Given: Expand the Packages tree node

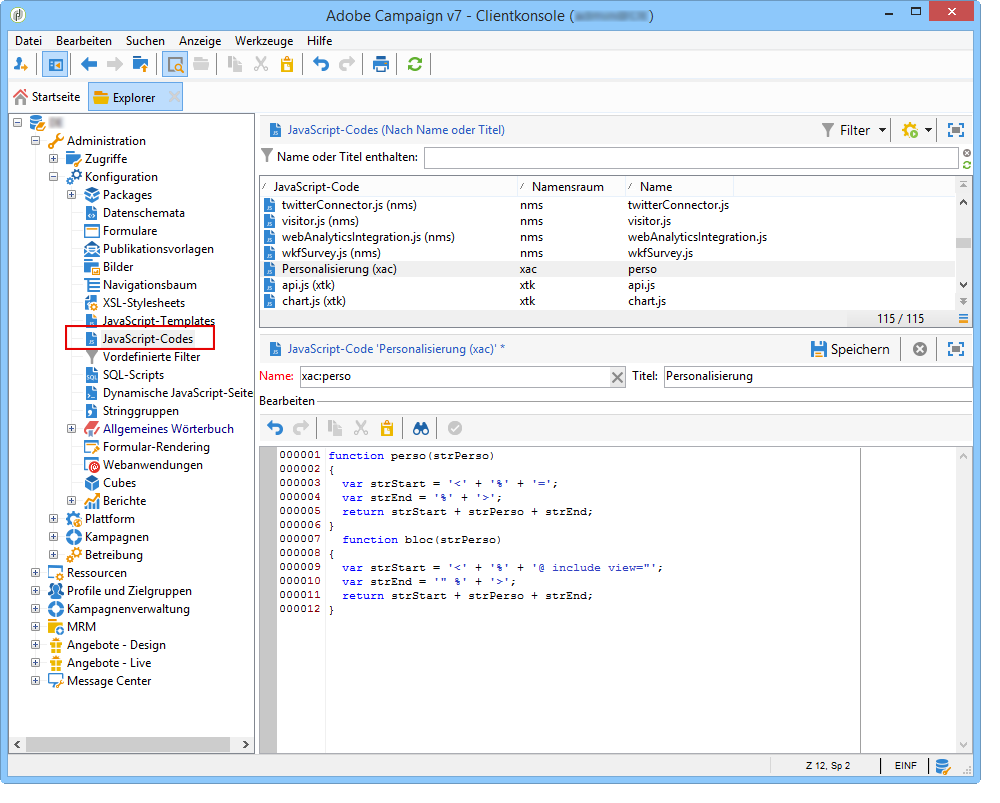Looking at the screenshot, I should point(72,195).
